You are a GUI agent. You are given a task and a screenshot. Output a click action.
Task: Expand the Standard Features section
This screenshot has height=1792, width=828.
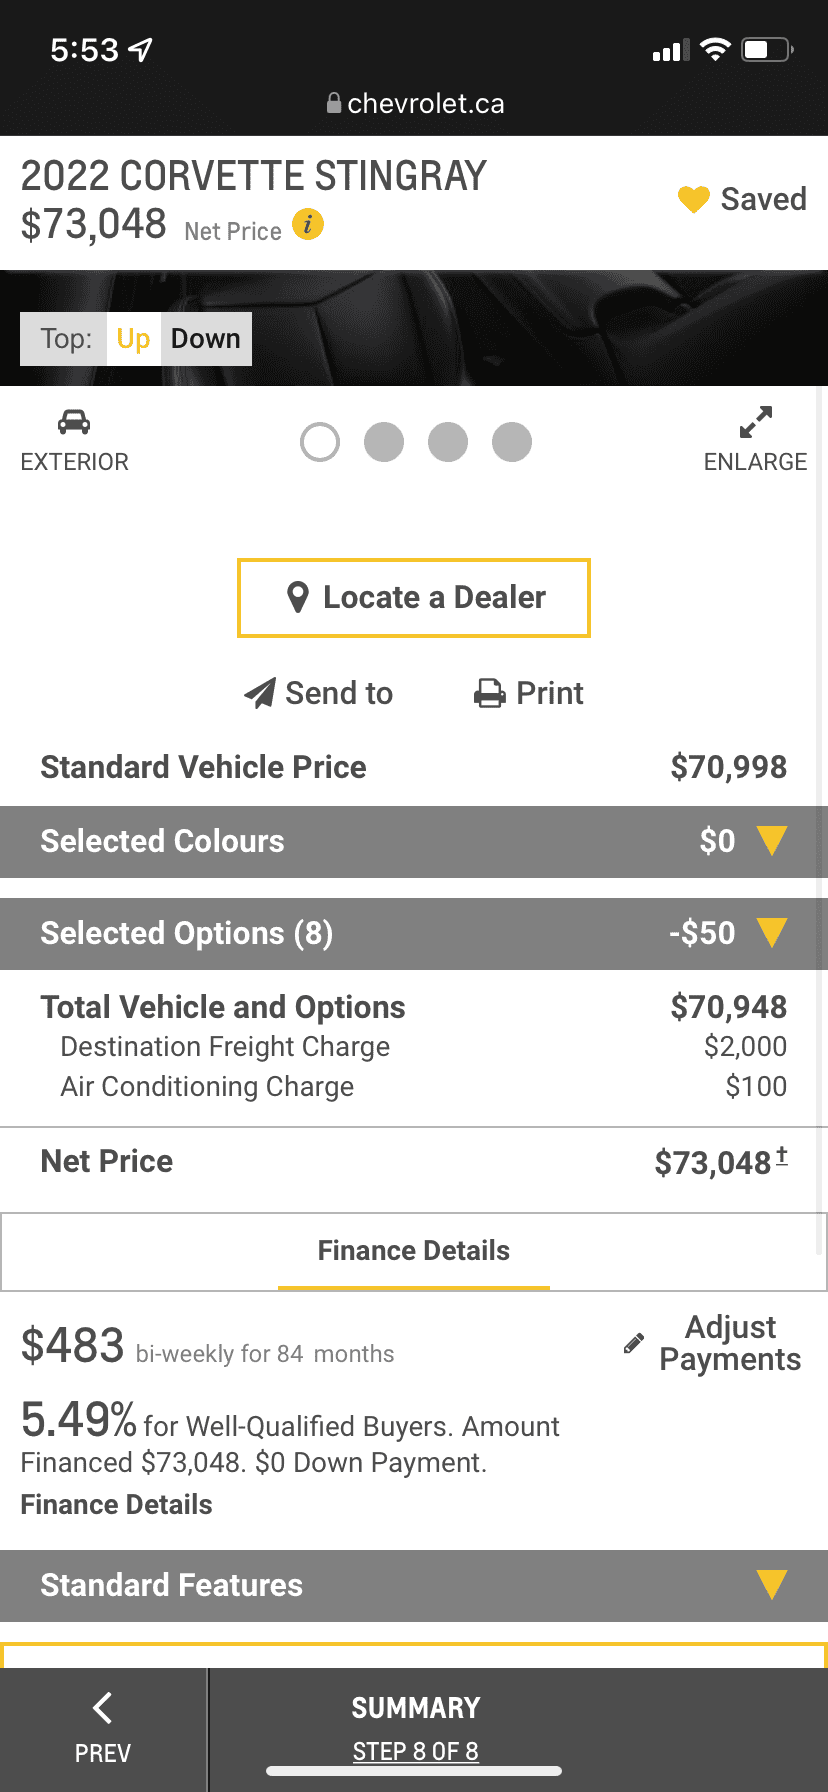(414, 1586)
